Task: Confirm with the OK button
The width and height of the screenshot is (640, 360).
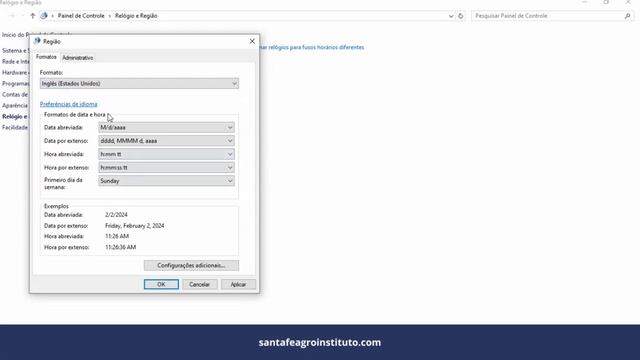Action: point(161,284)
